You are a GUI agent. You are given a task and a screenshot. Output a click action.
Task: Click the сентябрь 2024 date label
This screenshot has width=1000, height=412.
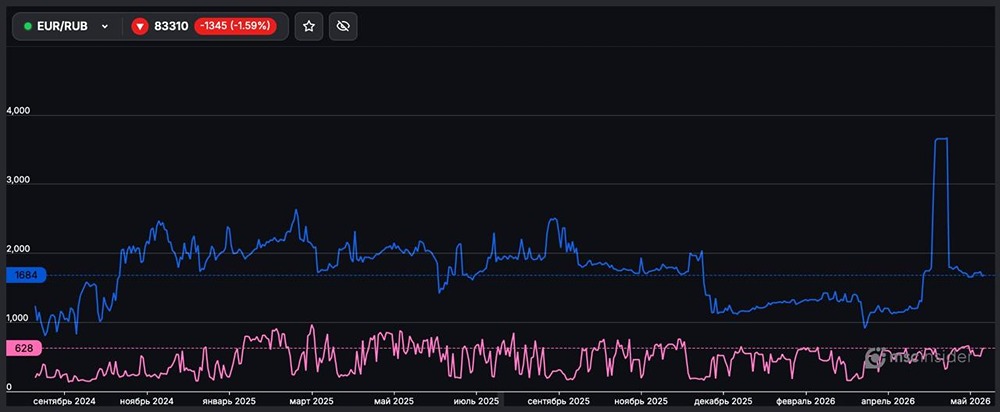[x=64, y=401]
